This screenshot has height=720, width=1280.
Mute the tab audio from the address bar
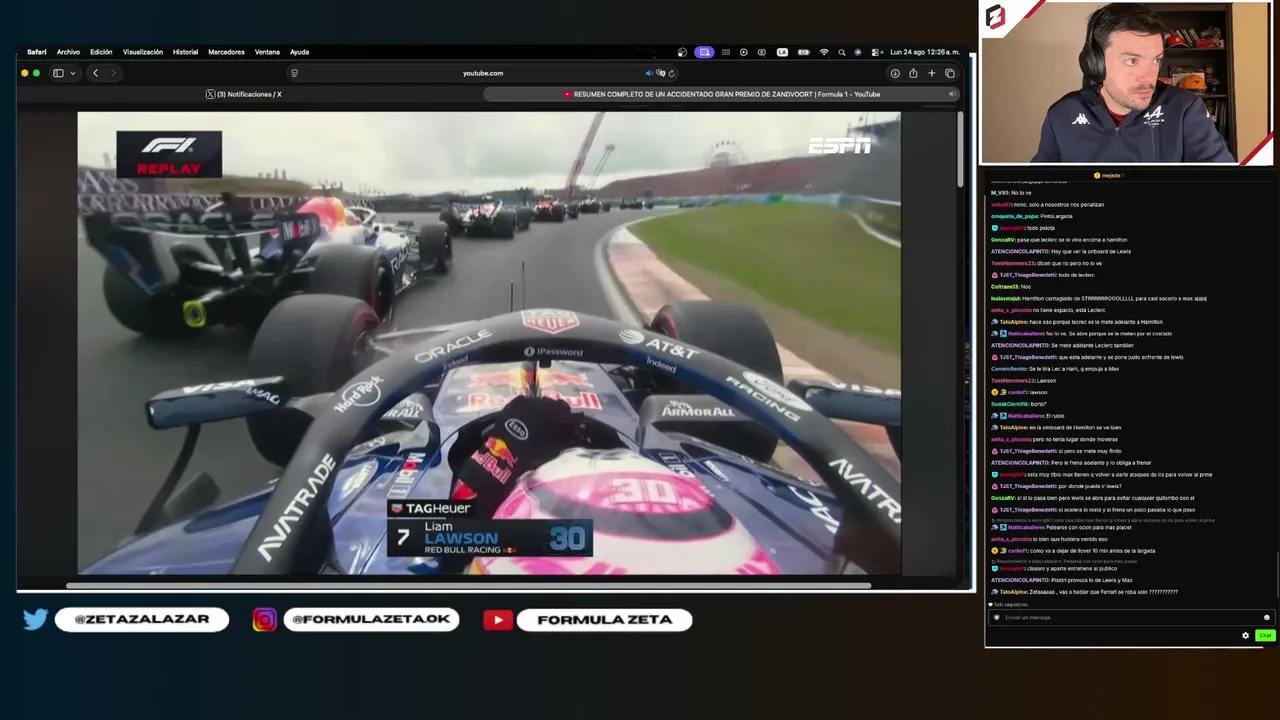(649, 73)
